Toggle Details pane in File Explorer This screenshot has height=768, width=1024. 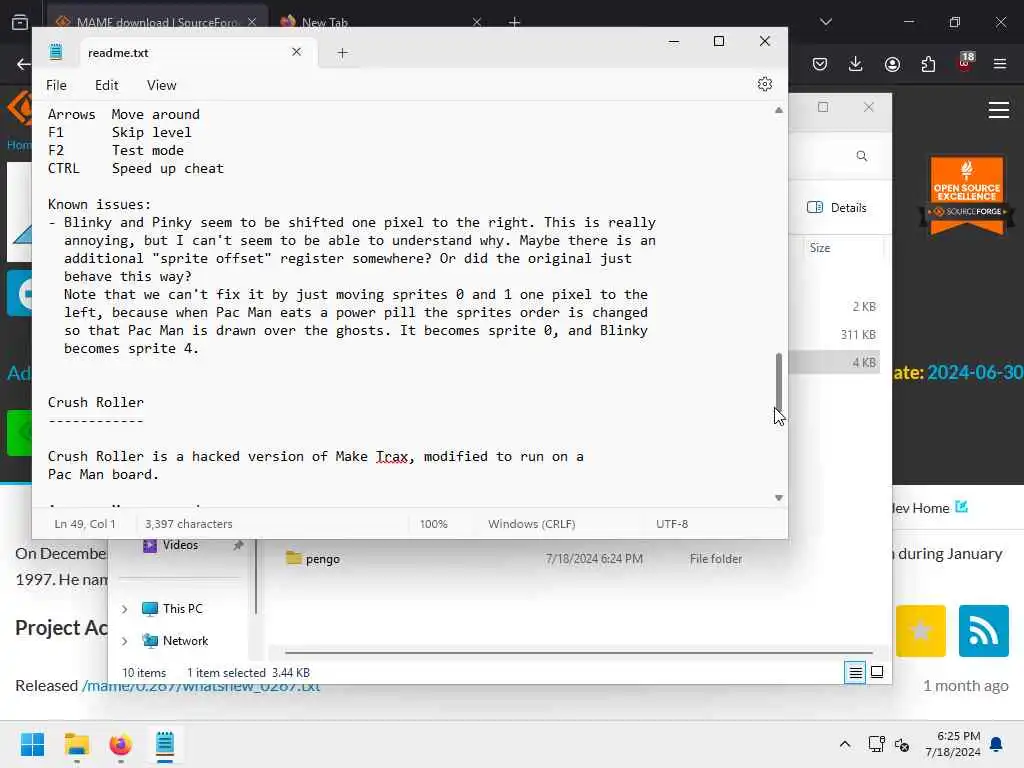[837, 208]
